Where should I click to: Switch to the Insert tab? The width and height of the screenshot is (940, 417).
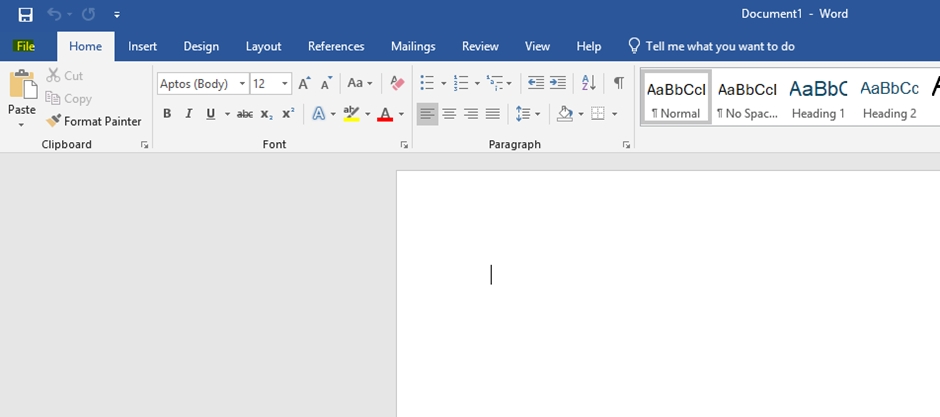[x=142, y=46]
